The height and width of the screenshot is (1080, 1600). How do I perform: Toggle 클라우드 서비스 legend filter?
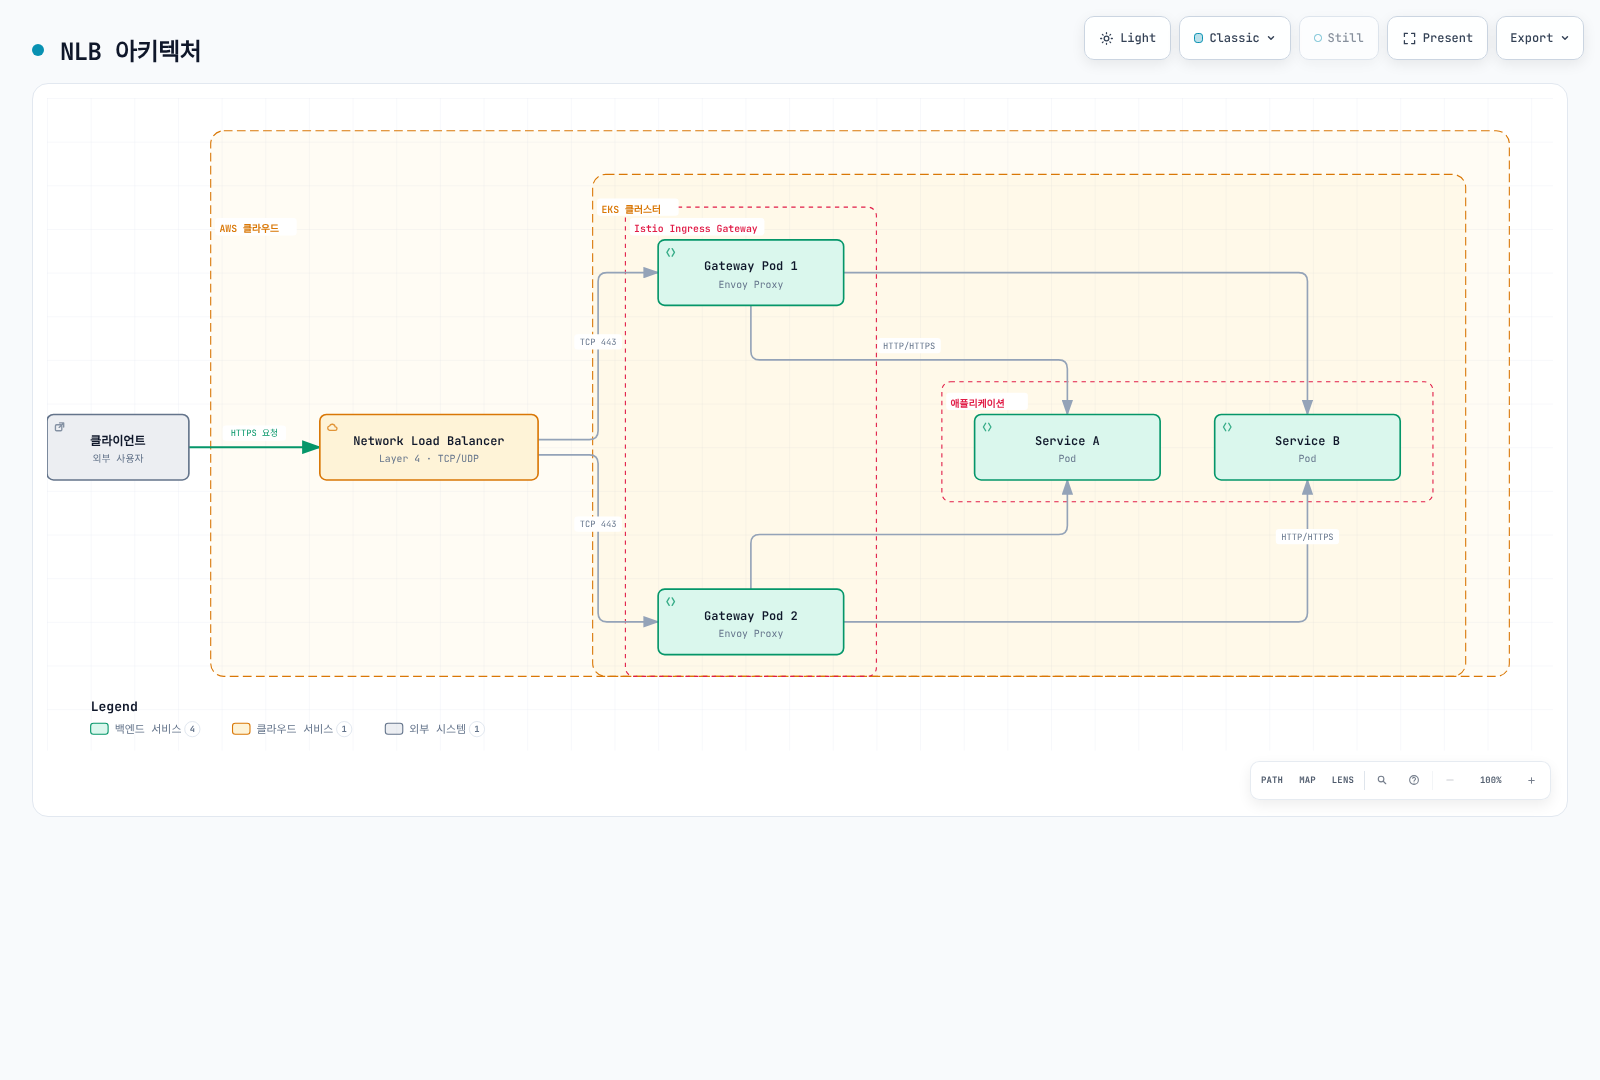tap(292, 729)
